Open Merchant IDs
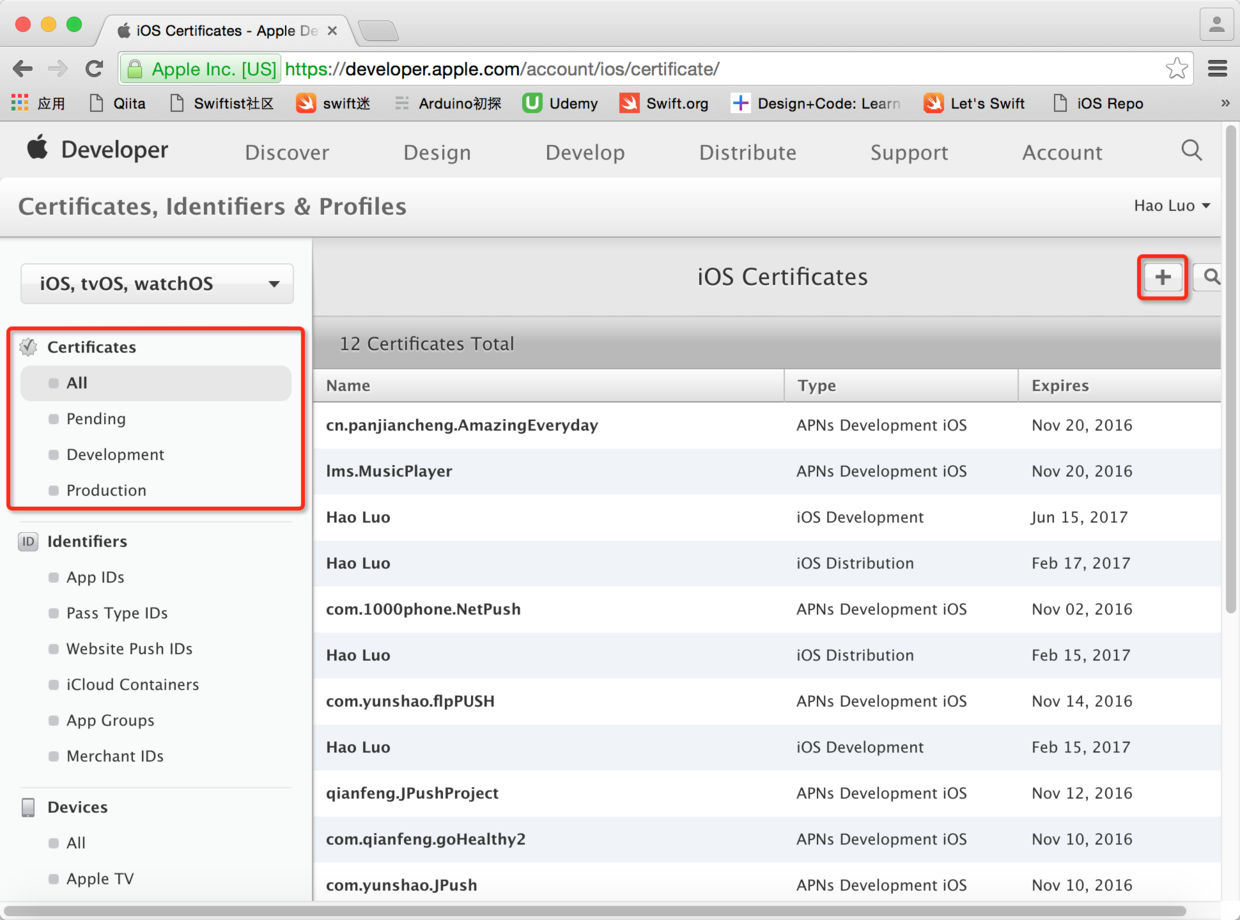Viewport: 1240px width, 920px height. click(x=115, y=758)
